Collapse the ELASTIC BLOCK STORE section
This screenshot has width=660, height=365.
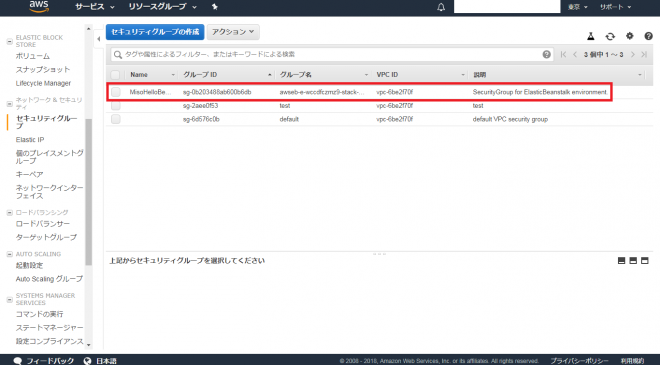point(10,41)
